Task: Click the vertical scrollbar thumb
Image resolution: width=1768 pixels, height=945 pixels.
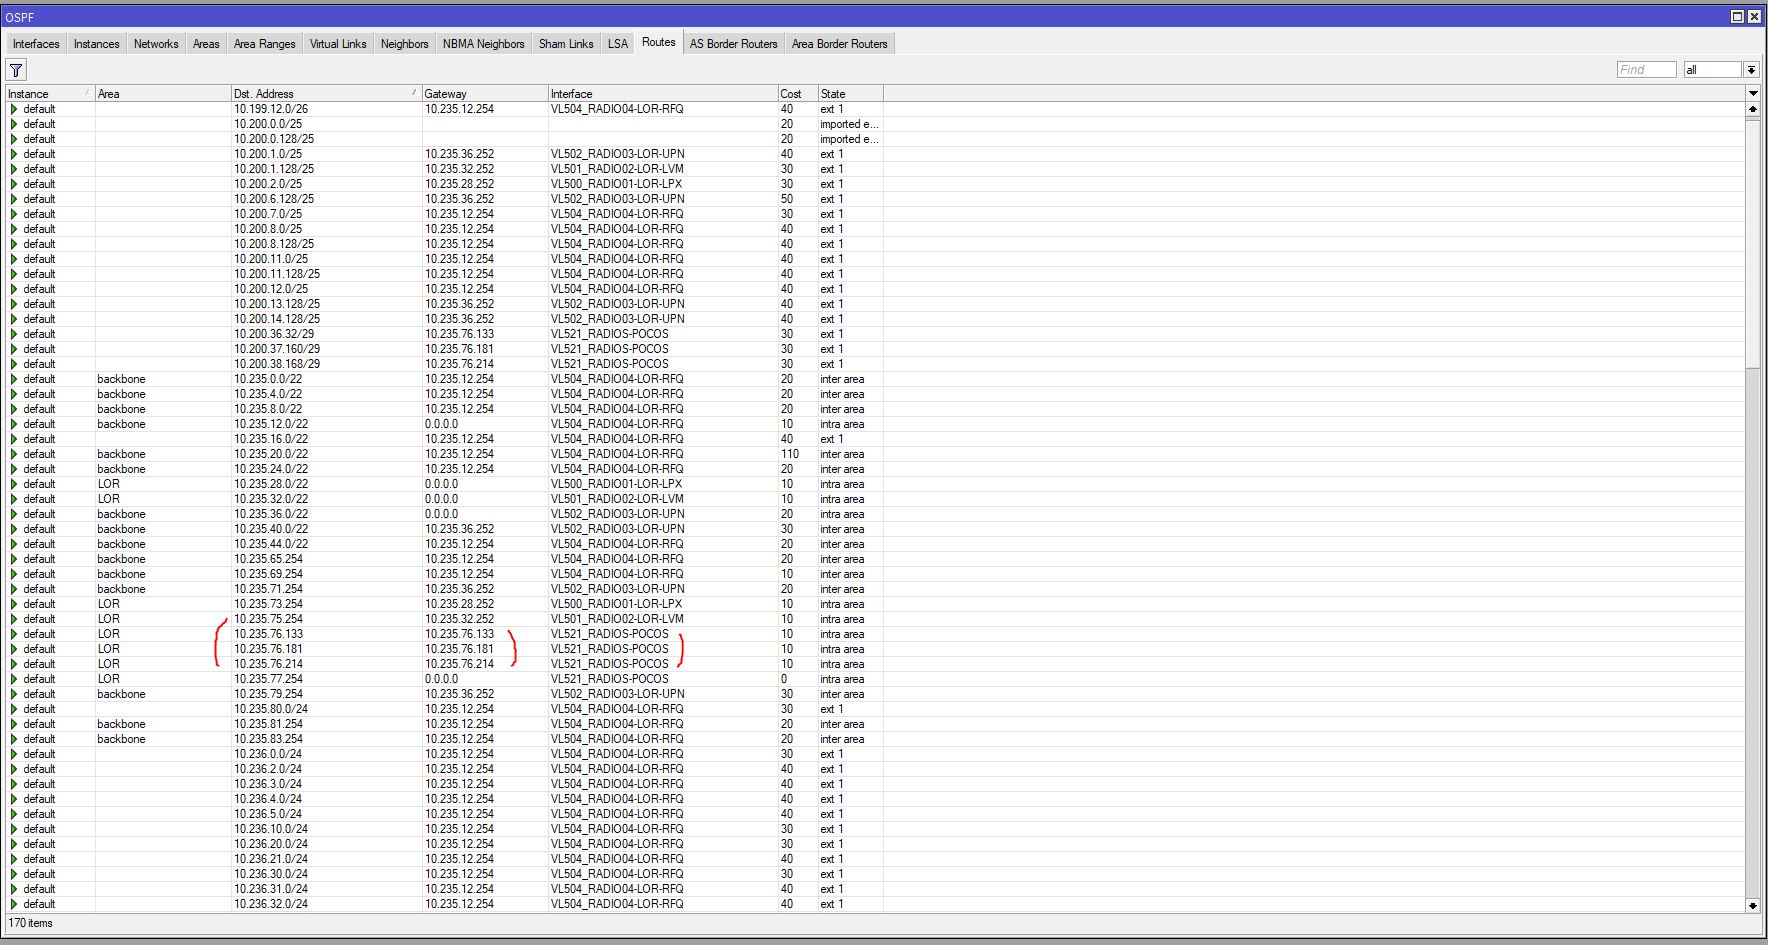Action: pyautogui.click(x=1752, y=243)
